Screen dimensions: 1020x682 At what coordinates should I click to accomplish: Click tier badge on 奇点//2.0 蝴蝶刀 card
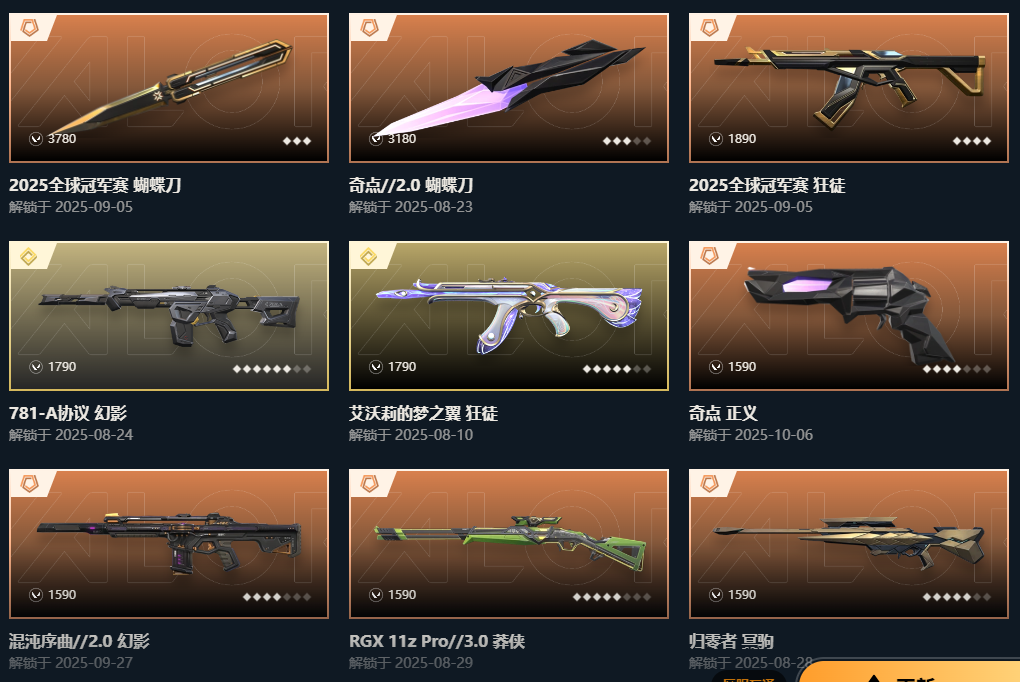pyautogui.click(x=369, y=27)
